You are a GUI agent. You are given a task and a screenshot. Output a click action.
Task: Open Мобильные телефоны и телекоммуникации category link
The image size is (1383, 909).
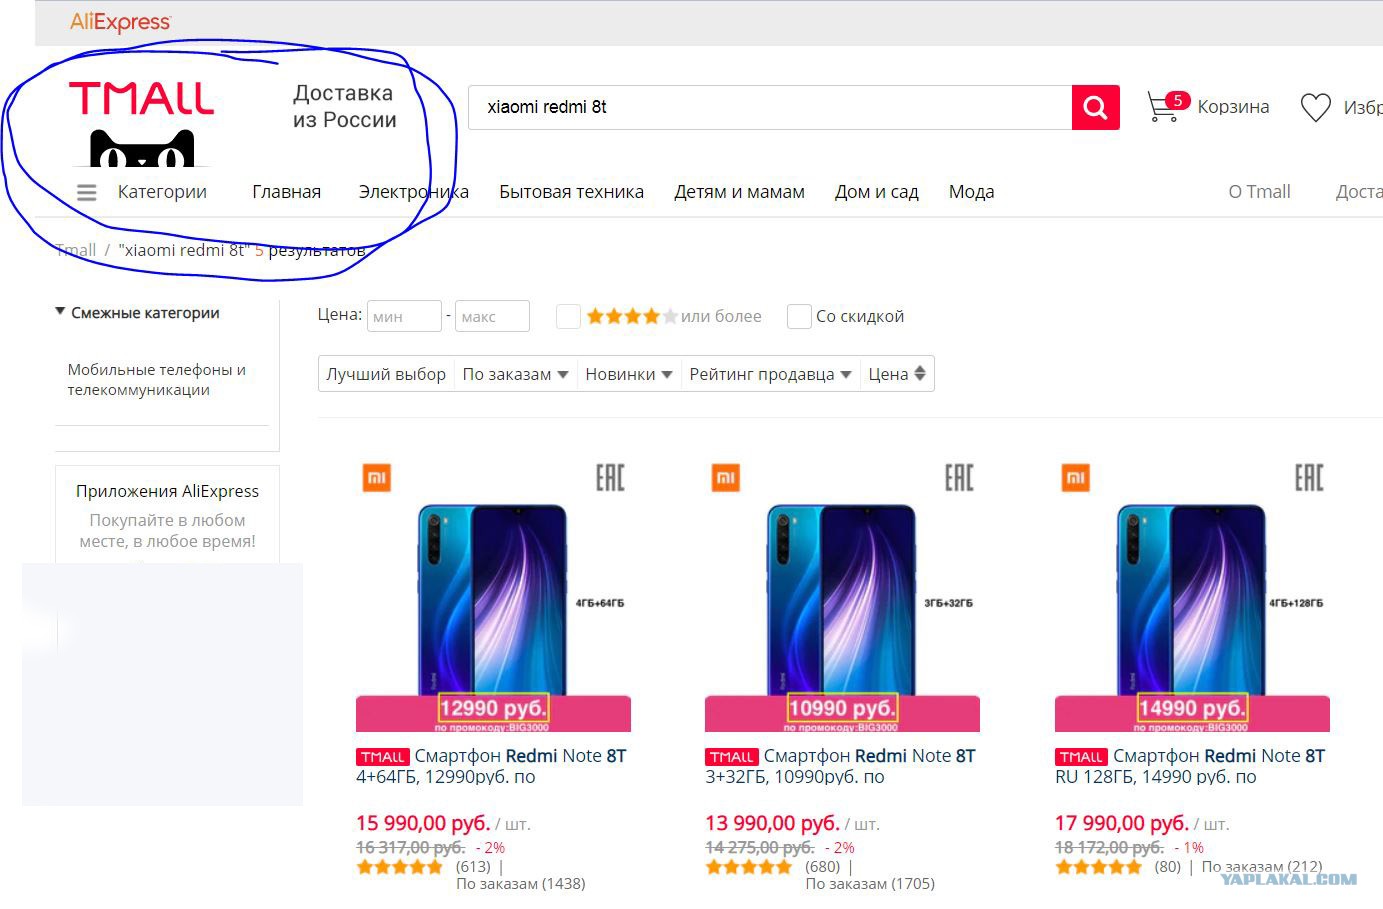tap(157, 380)
